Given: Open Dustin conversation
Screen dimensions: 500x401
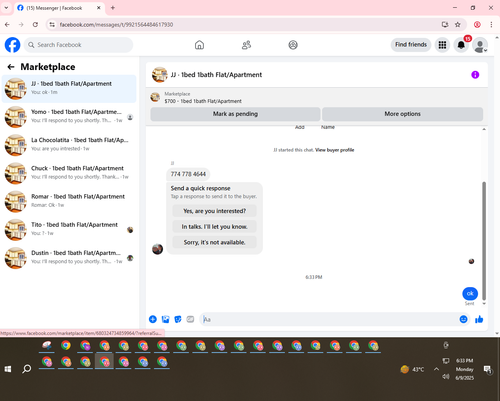Looking at the screenshot, I should [x=69, y=258].
